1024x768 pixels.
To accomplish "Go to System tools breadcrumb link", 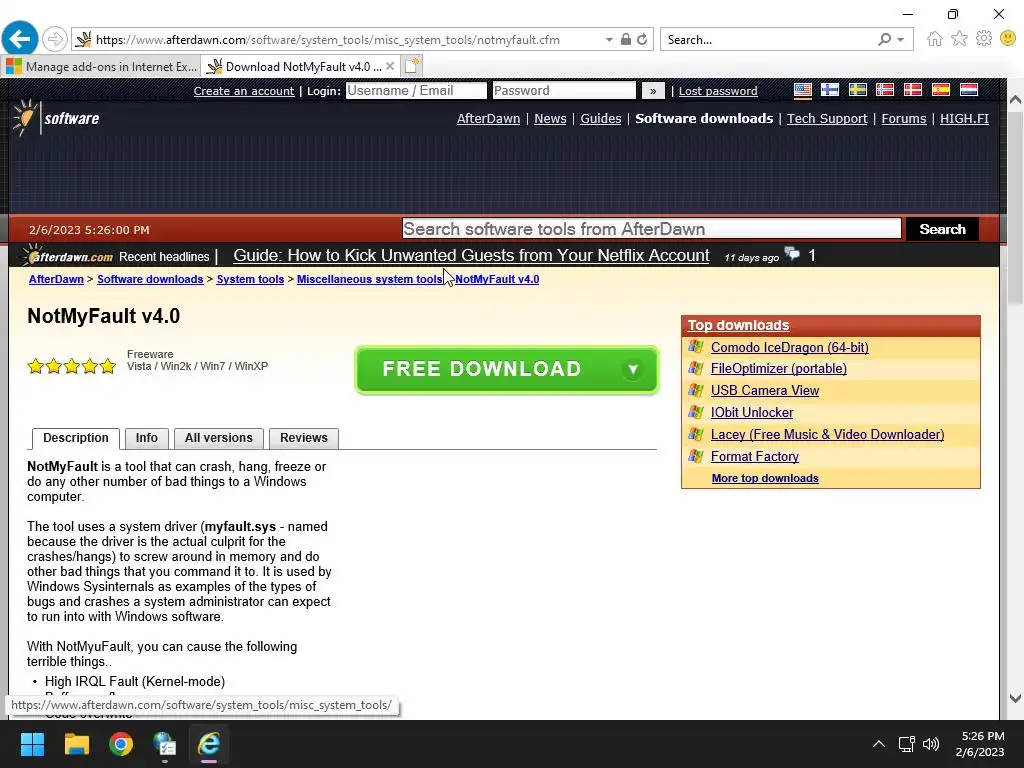I will point(250,279).
